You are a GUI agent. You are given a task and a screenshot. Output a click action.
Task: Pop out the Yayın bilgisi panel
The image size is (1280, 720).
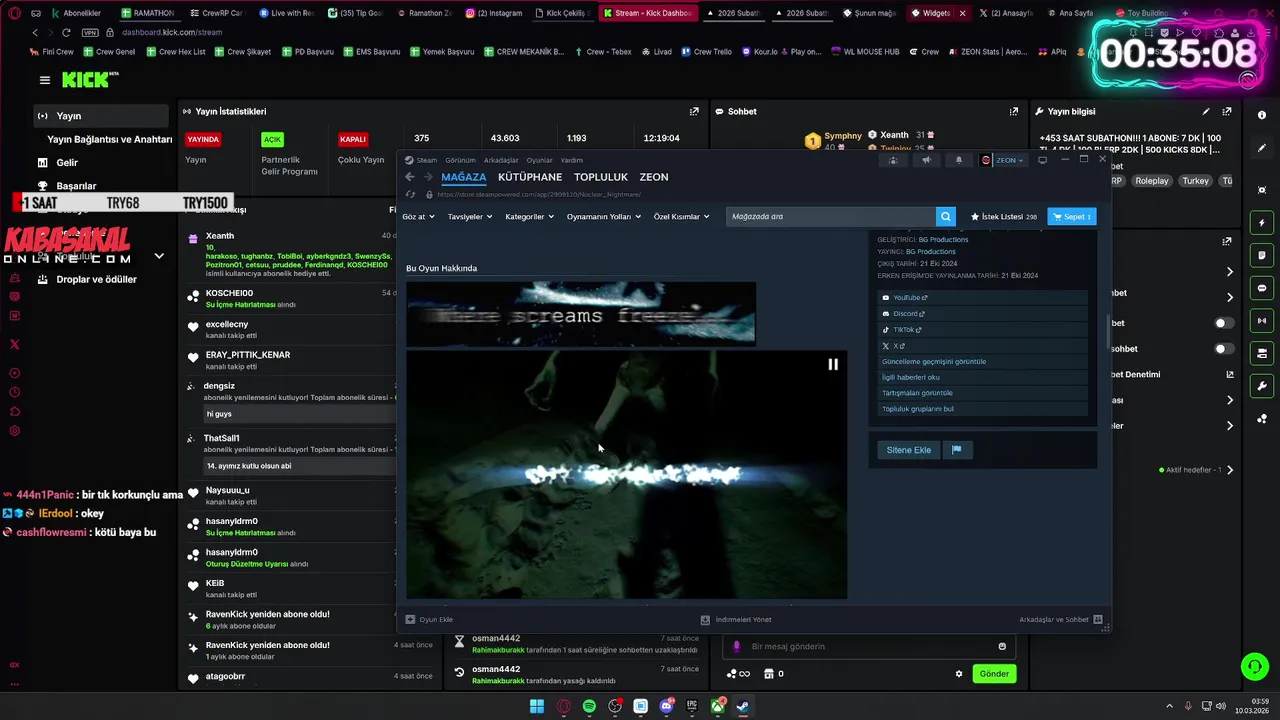[x=1227, y=112]
